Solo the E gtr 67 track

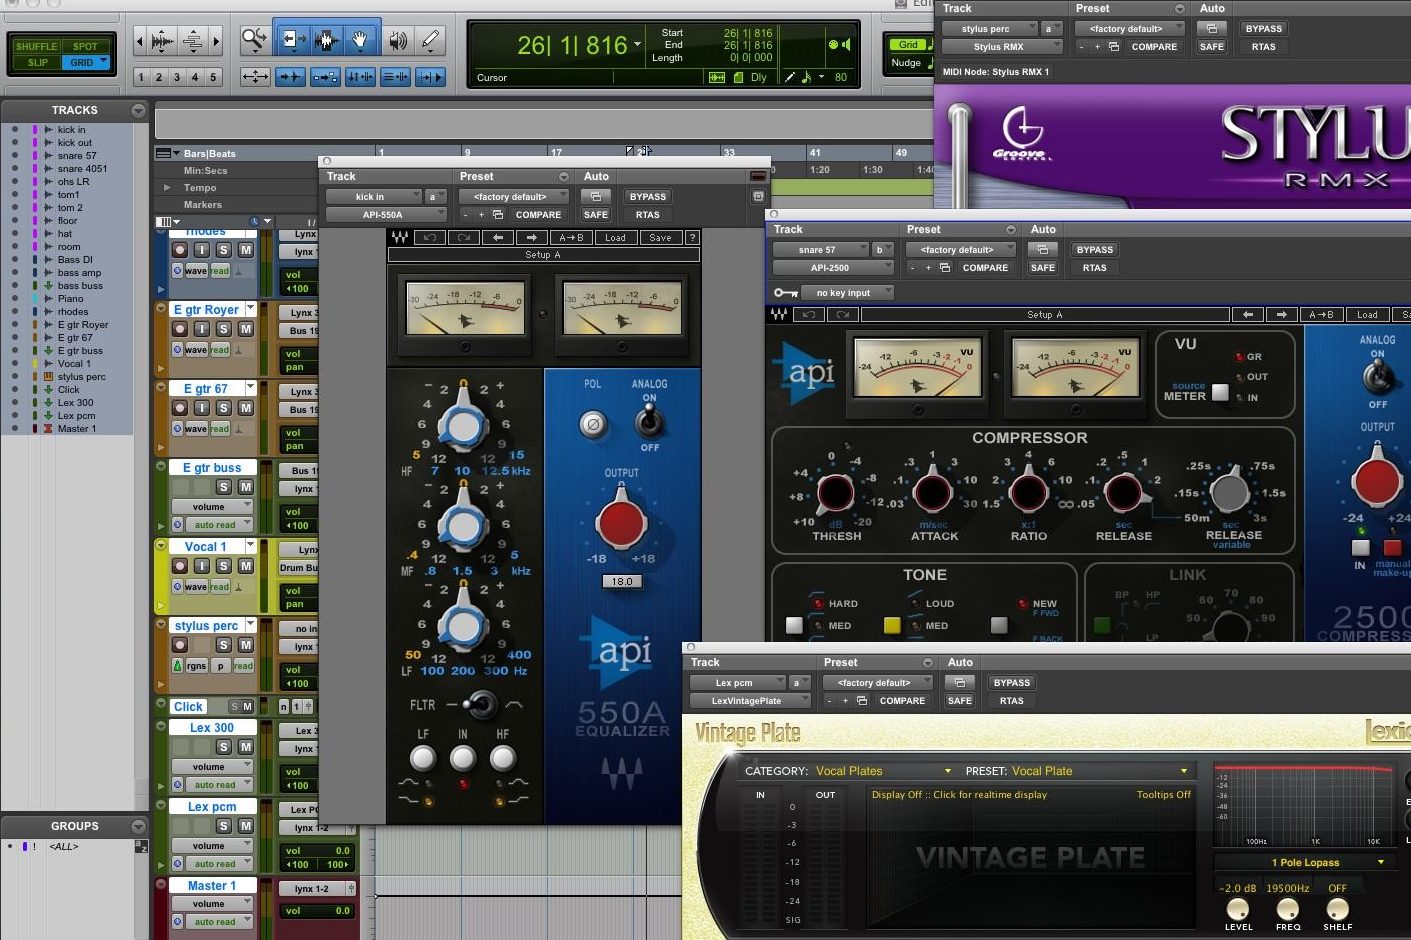pos(223,408)
